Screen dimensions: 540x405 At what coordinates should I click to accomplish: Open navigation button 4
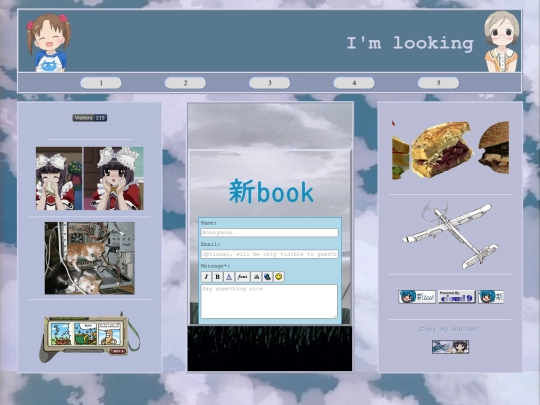354,83
